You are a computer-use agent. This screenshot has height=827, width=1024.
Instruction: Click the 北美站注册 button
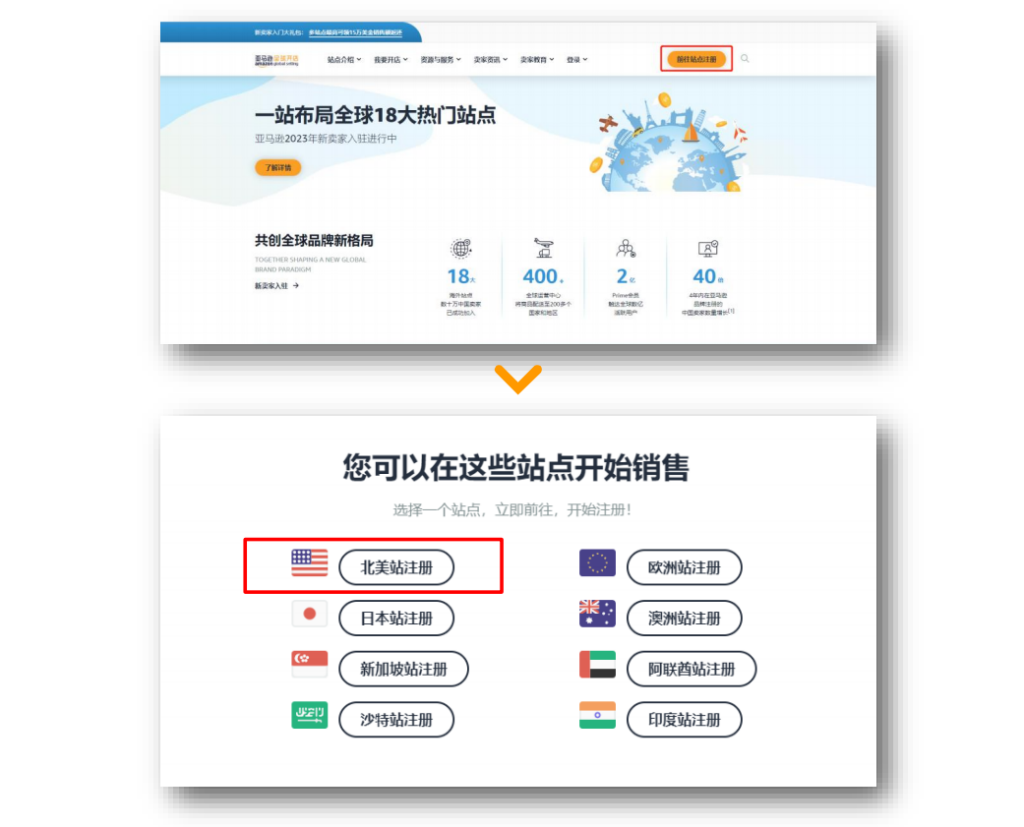tap(396, 567)
